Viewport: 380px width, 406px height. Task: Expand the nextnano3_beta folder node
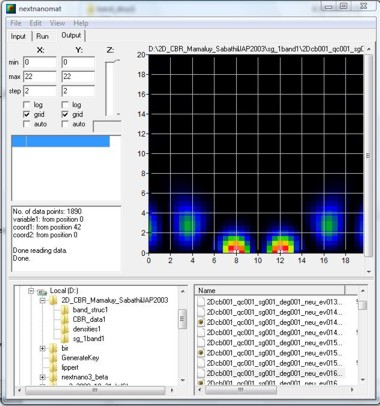[42, 377]
